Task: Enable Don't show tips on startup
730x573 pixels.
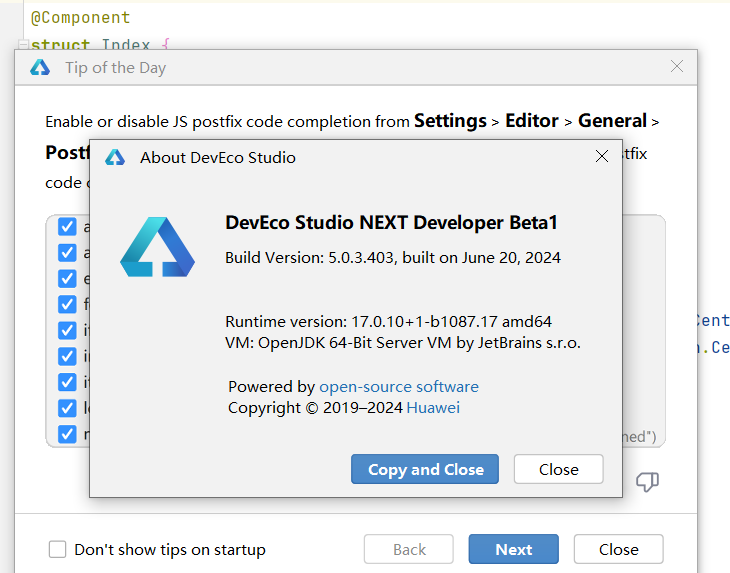Action: (x=57, y=549)
